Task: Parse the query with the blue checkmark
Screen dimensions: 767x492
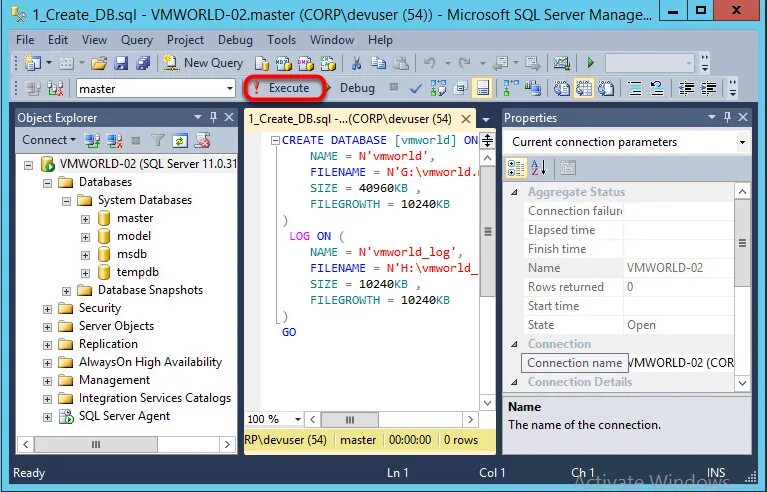Action: click(416, 89)
